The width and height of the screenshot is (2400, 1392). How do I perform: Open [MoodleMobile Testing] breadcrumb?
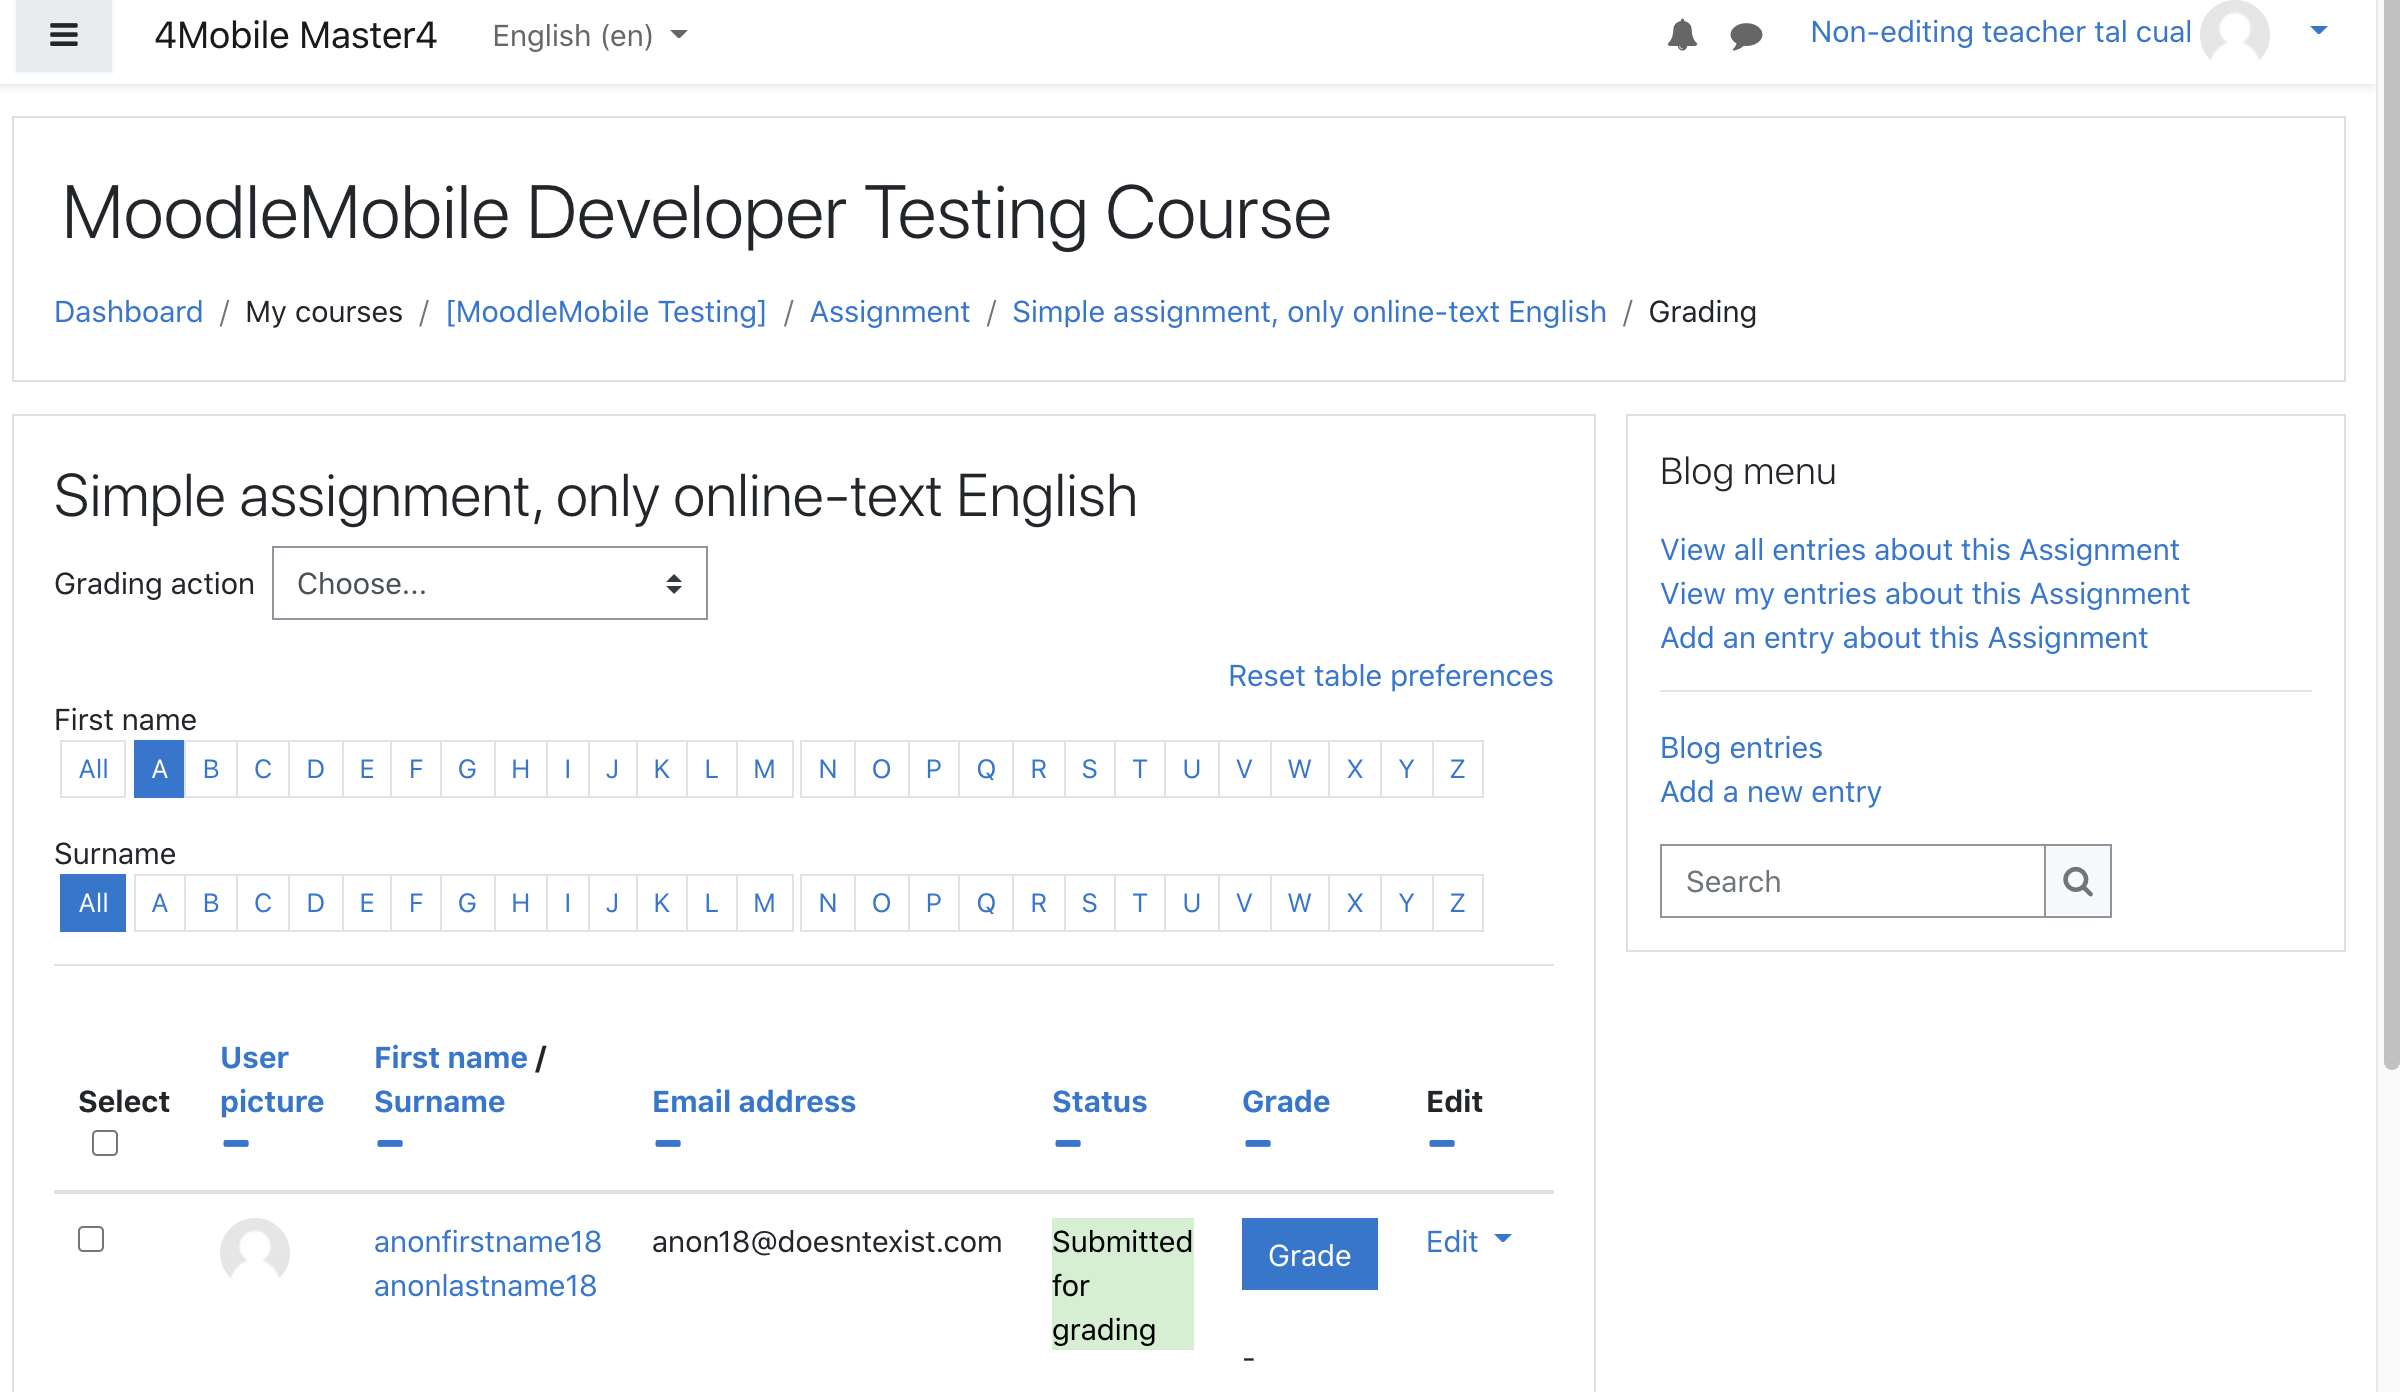click(606, 312)
